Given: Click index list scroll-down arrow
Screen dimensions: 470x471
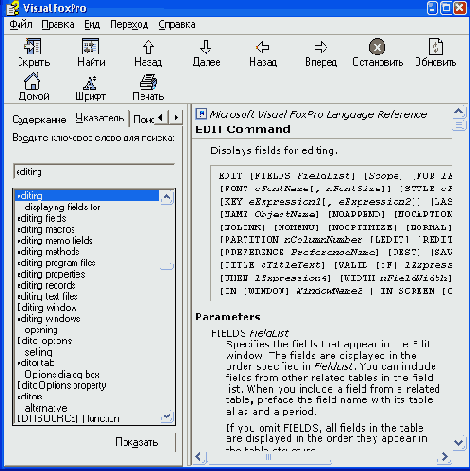Looking at the screenshot, I should coord(167,416).
